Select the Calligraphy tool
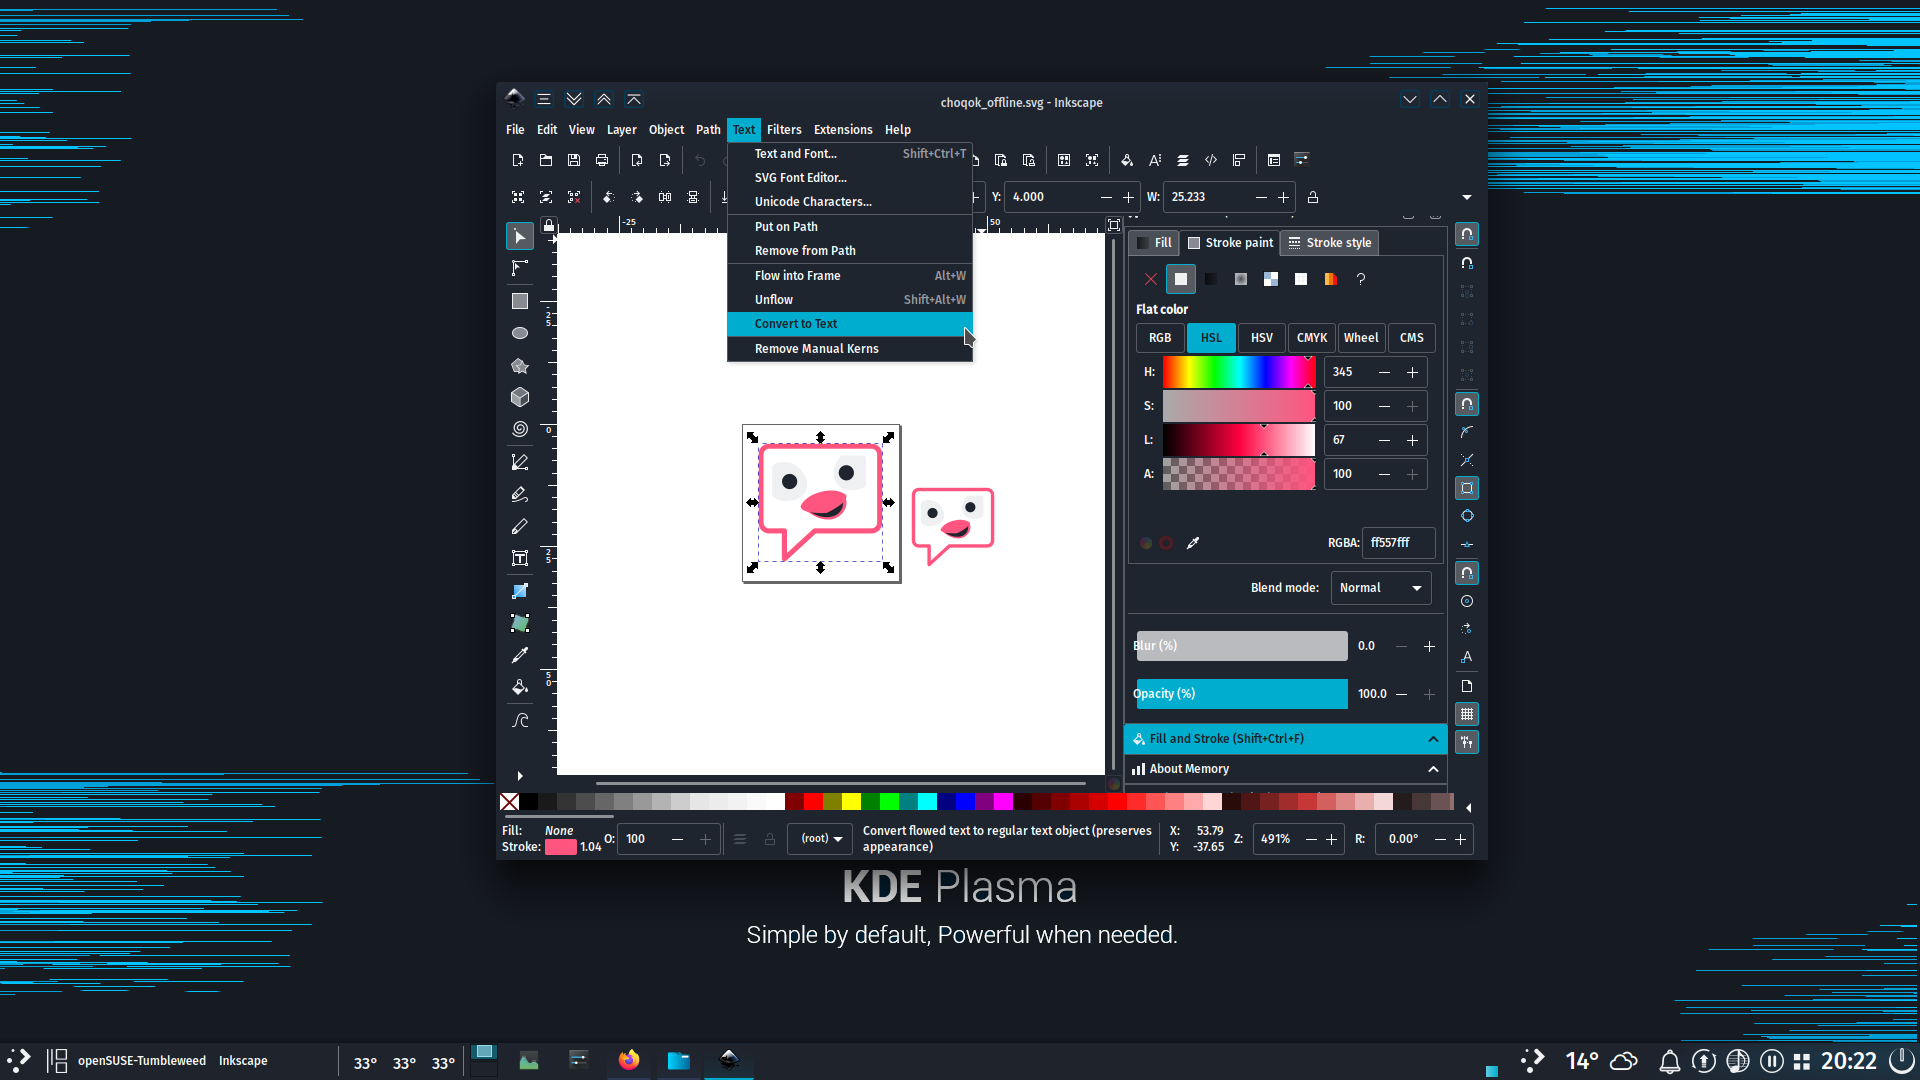 (x=519, y=526)
